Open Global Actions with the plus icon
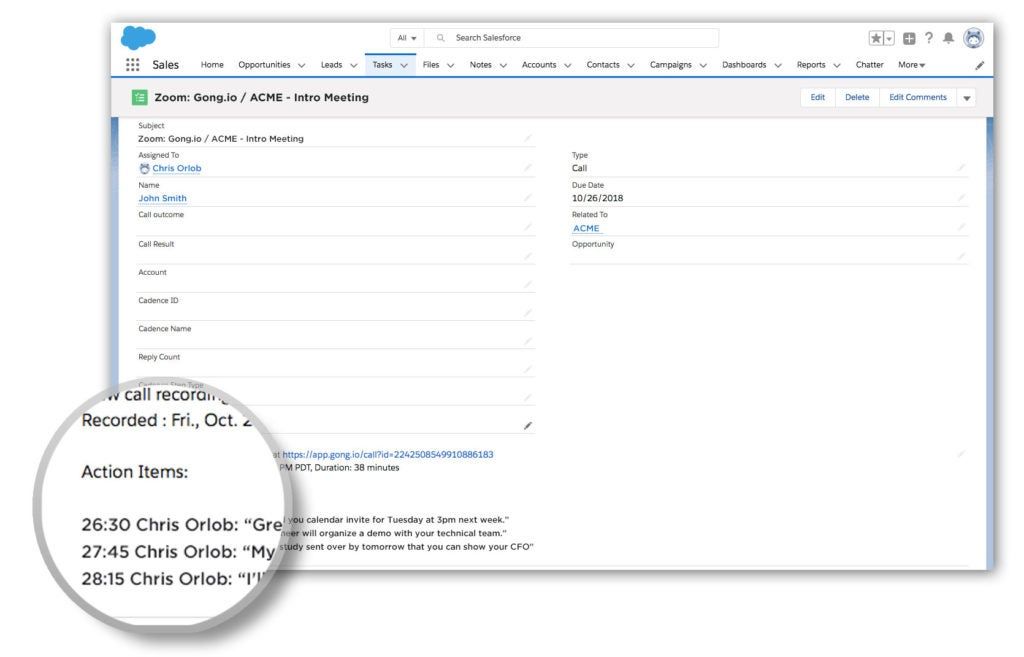The width and height of the screenshot is (1024, 657). (910, 38)
